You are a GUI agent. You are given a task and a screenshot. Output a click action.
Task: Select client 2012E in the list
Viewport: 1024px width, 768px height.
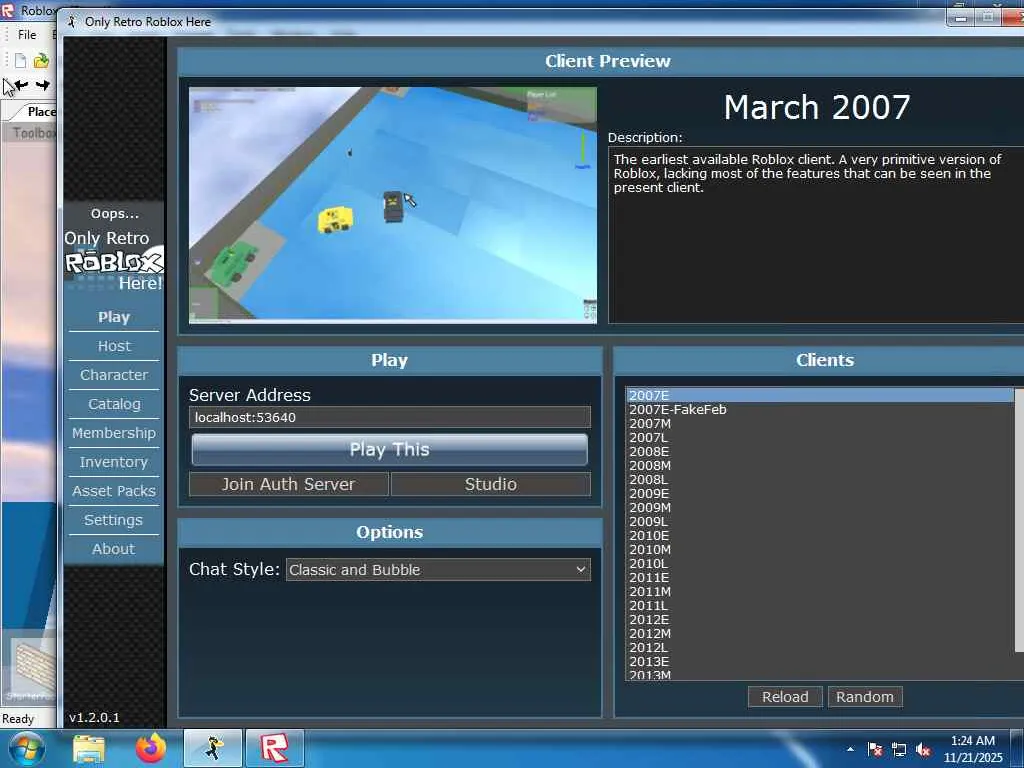(820, 619)
